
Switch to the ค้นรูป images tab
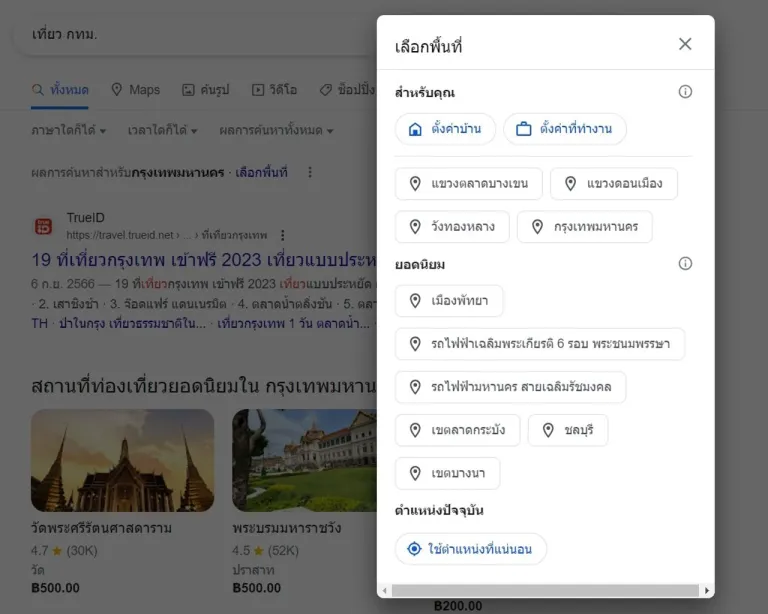[x=206, y=90]
